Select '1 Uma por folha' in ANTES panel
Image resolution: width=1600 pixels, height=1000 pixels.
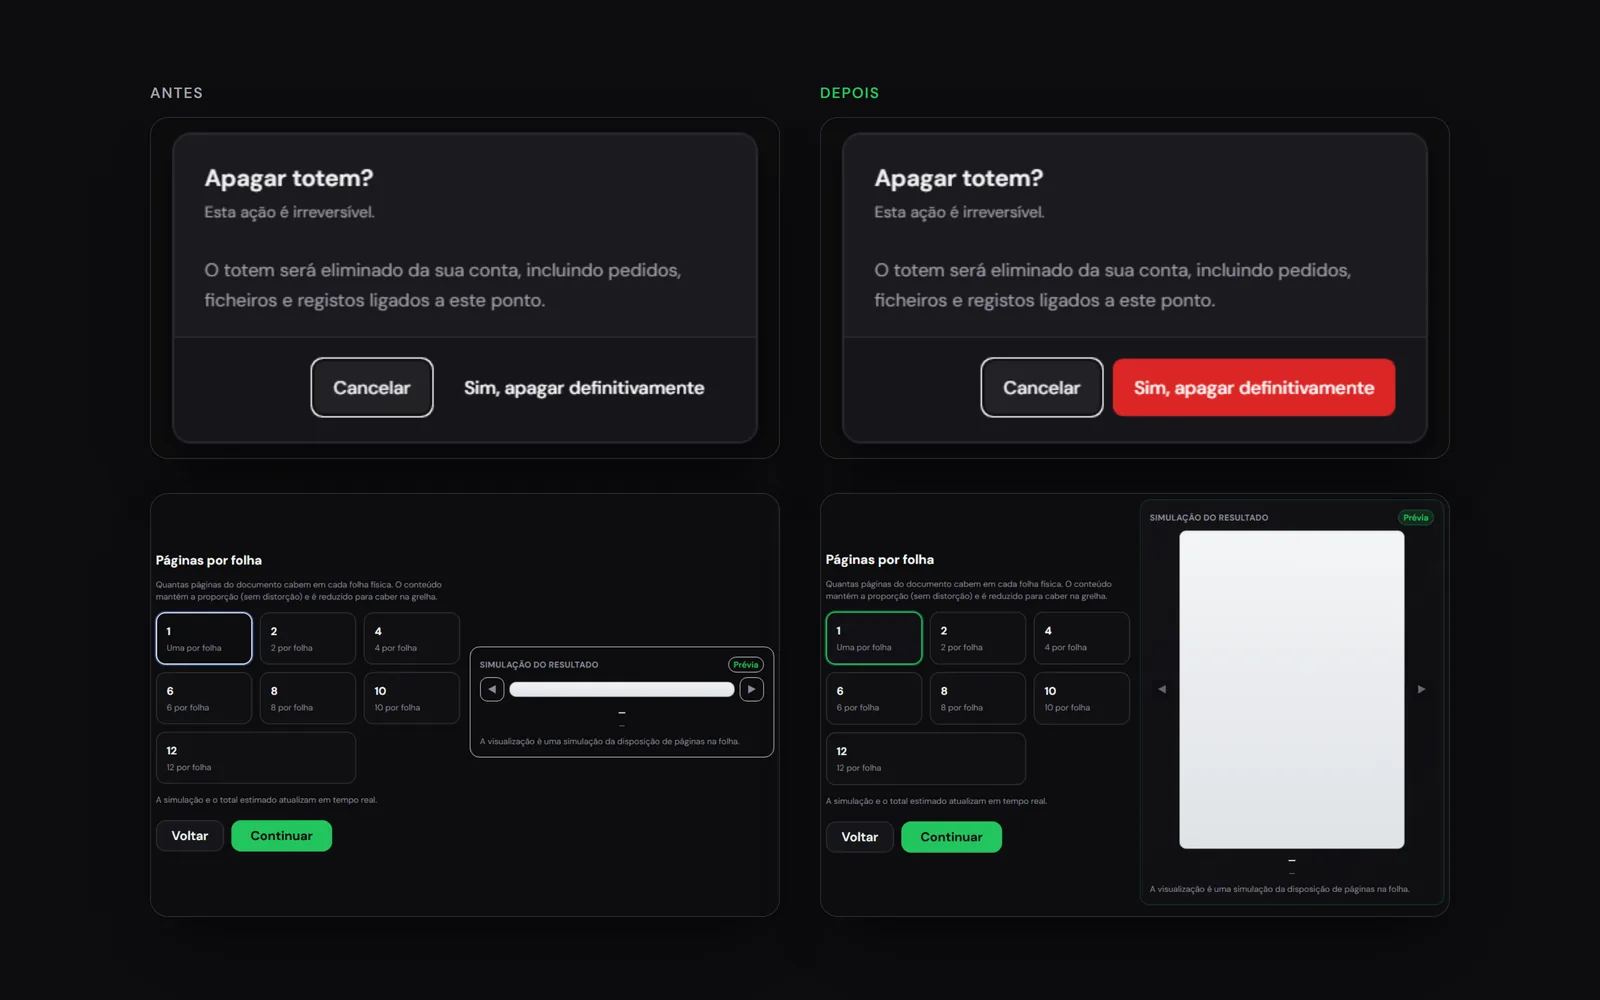pos(204,638)
